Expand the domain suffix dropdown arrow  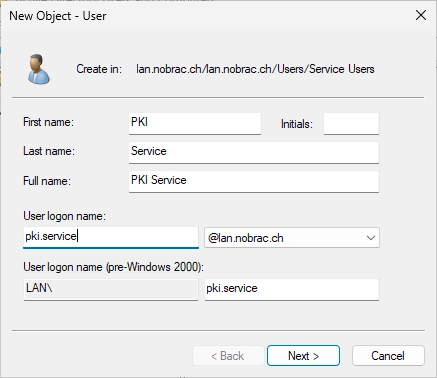pyautogui.click(x=371, y=238)
